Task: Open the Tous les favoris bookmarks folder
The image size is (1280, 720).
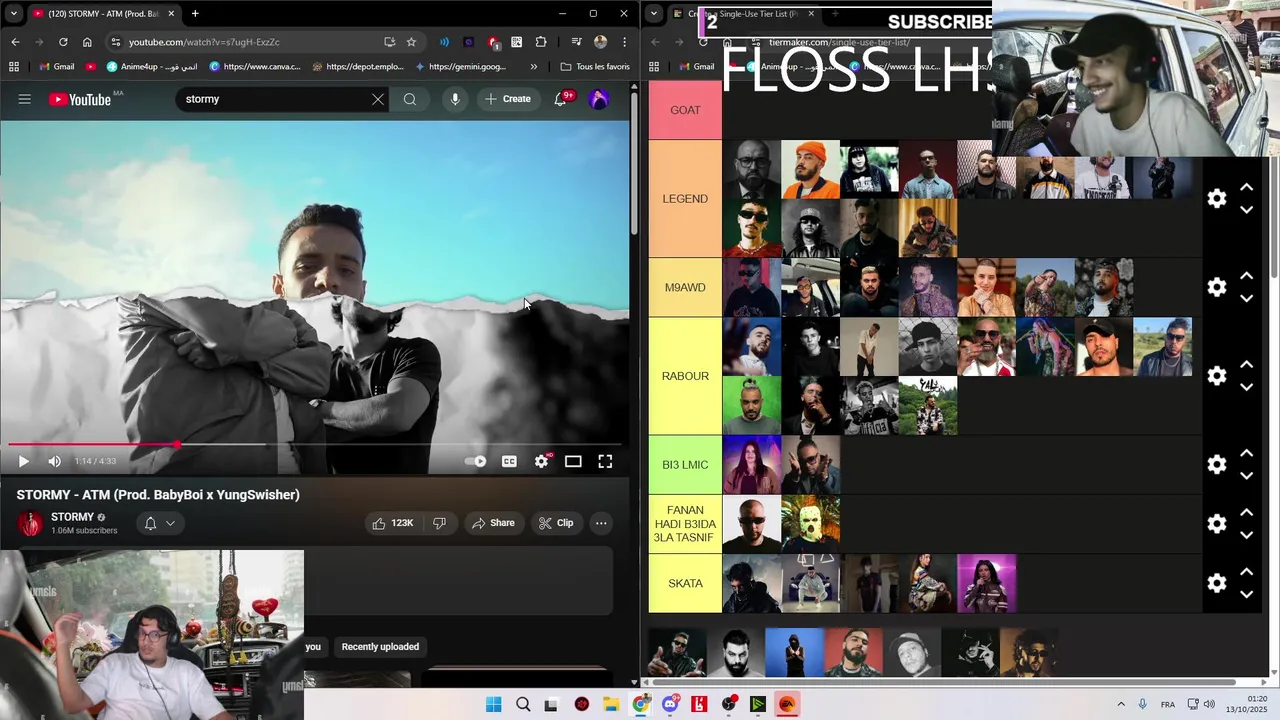Action: 595,67
